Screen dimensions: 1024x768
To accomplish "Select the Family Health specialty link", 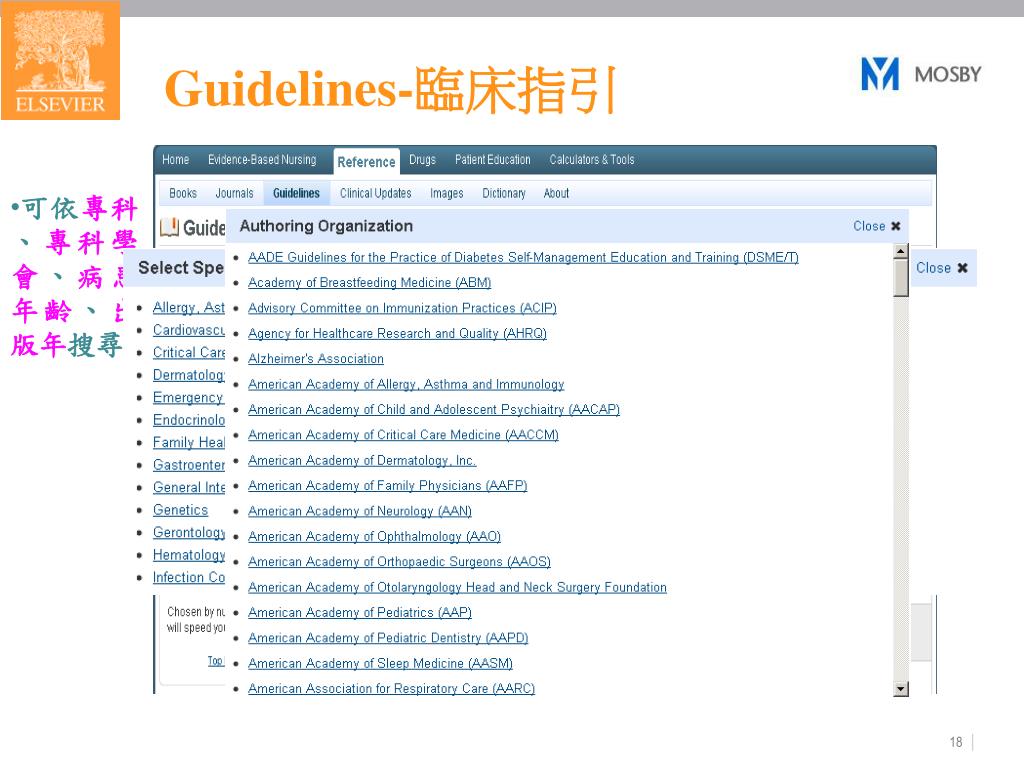I will pyautogui.click(x=189, y=443).
